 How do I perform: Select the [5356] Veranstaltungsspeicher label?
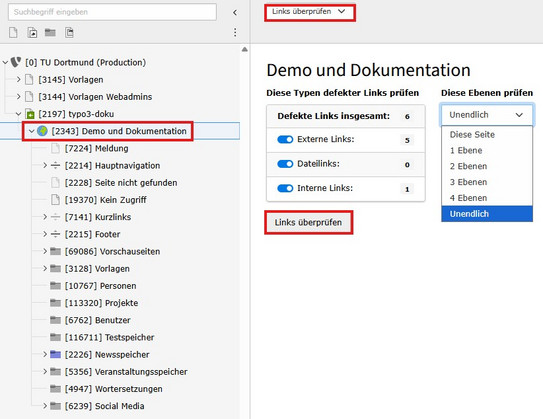tap(126, 372)
